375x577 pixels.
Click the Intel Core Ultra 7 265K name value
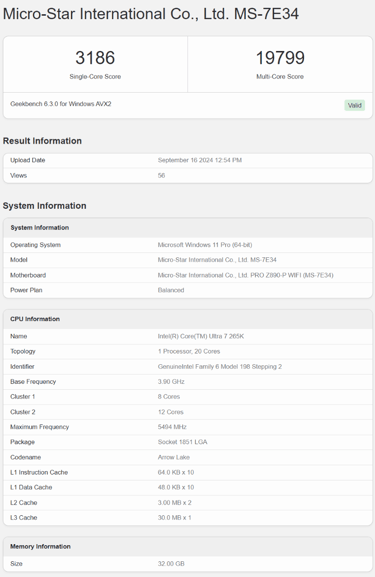click(x=201, y=336)
